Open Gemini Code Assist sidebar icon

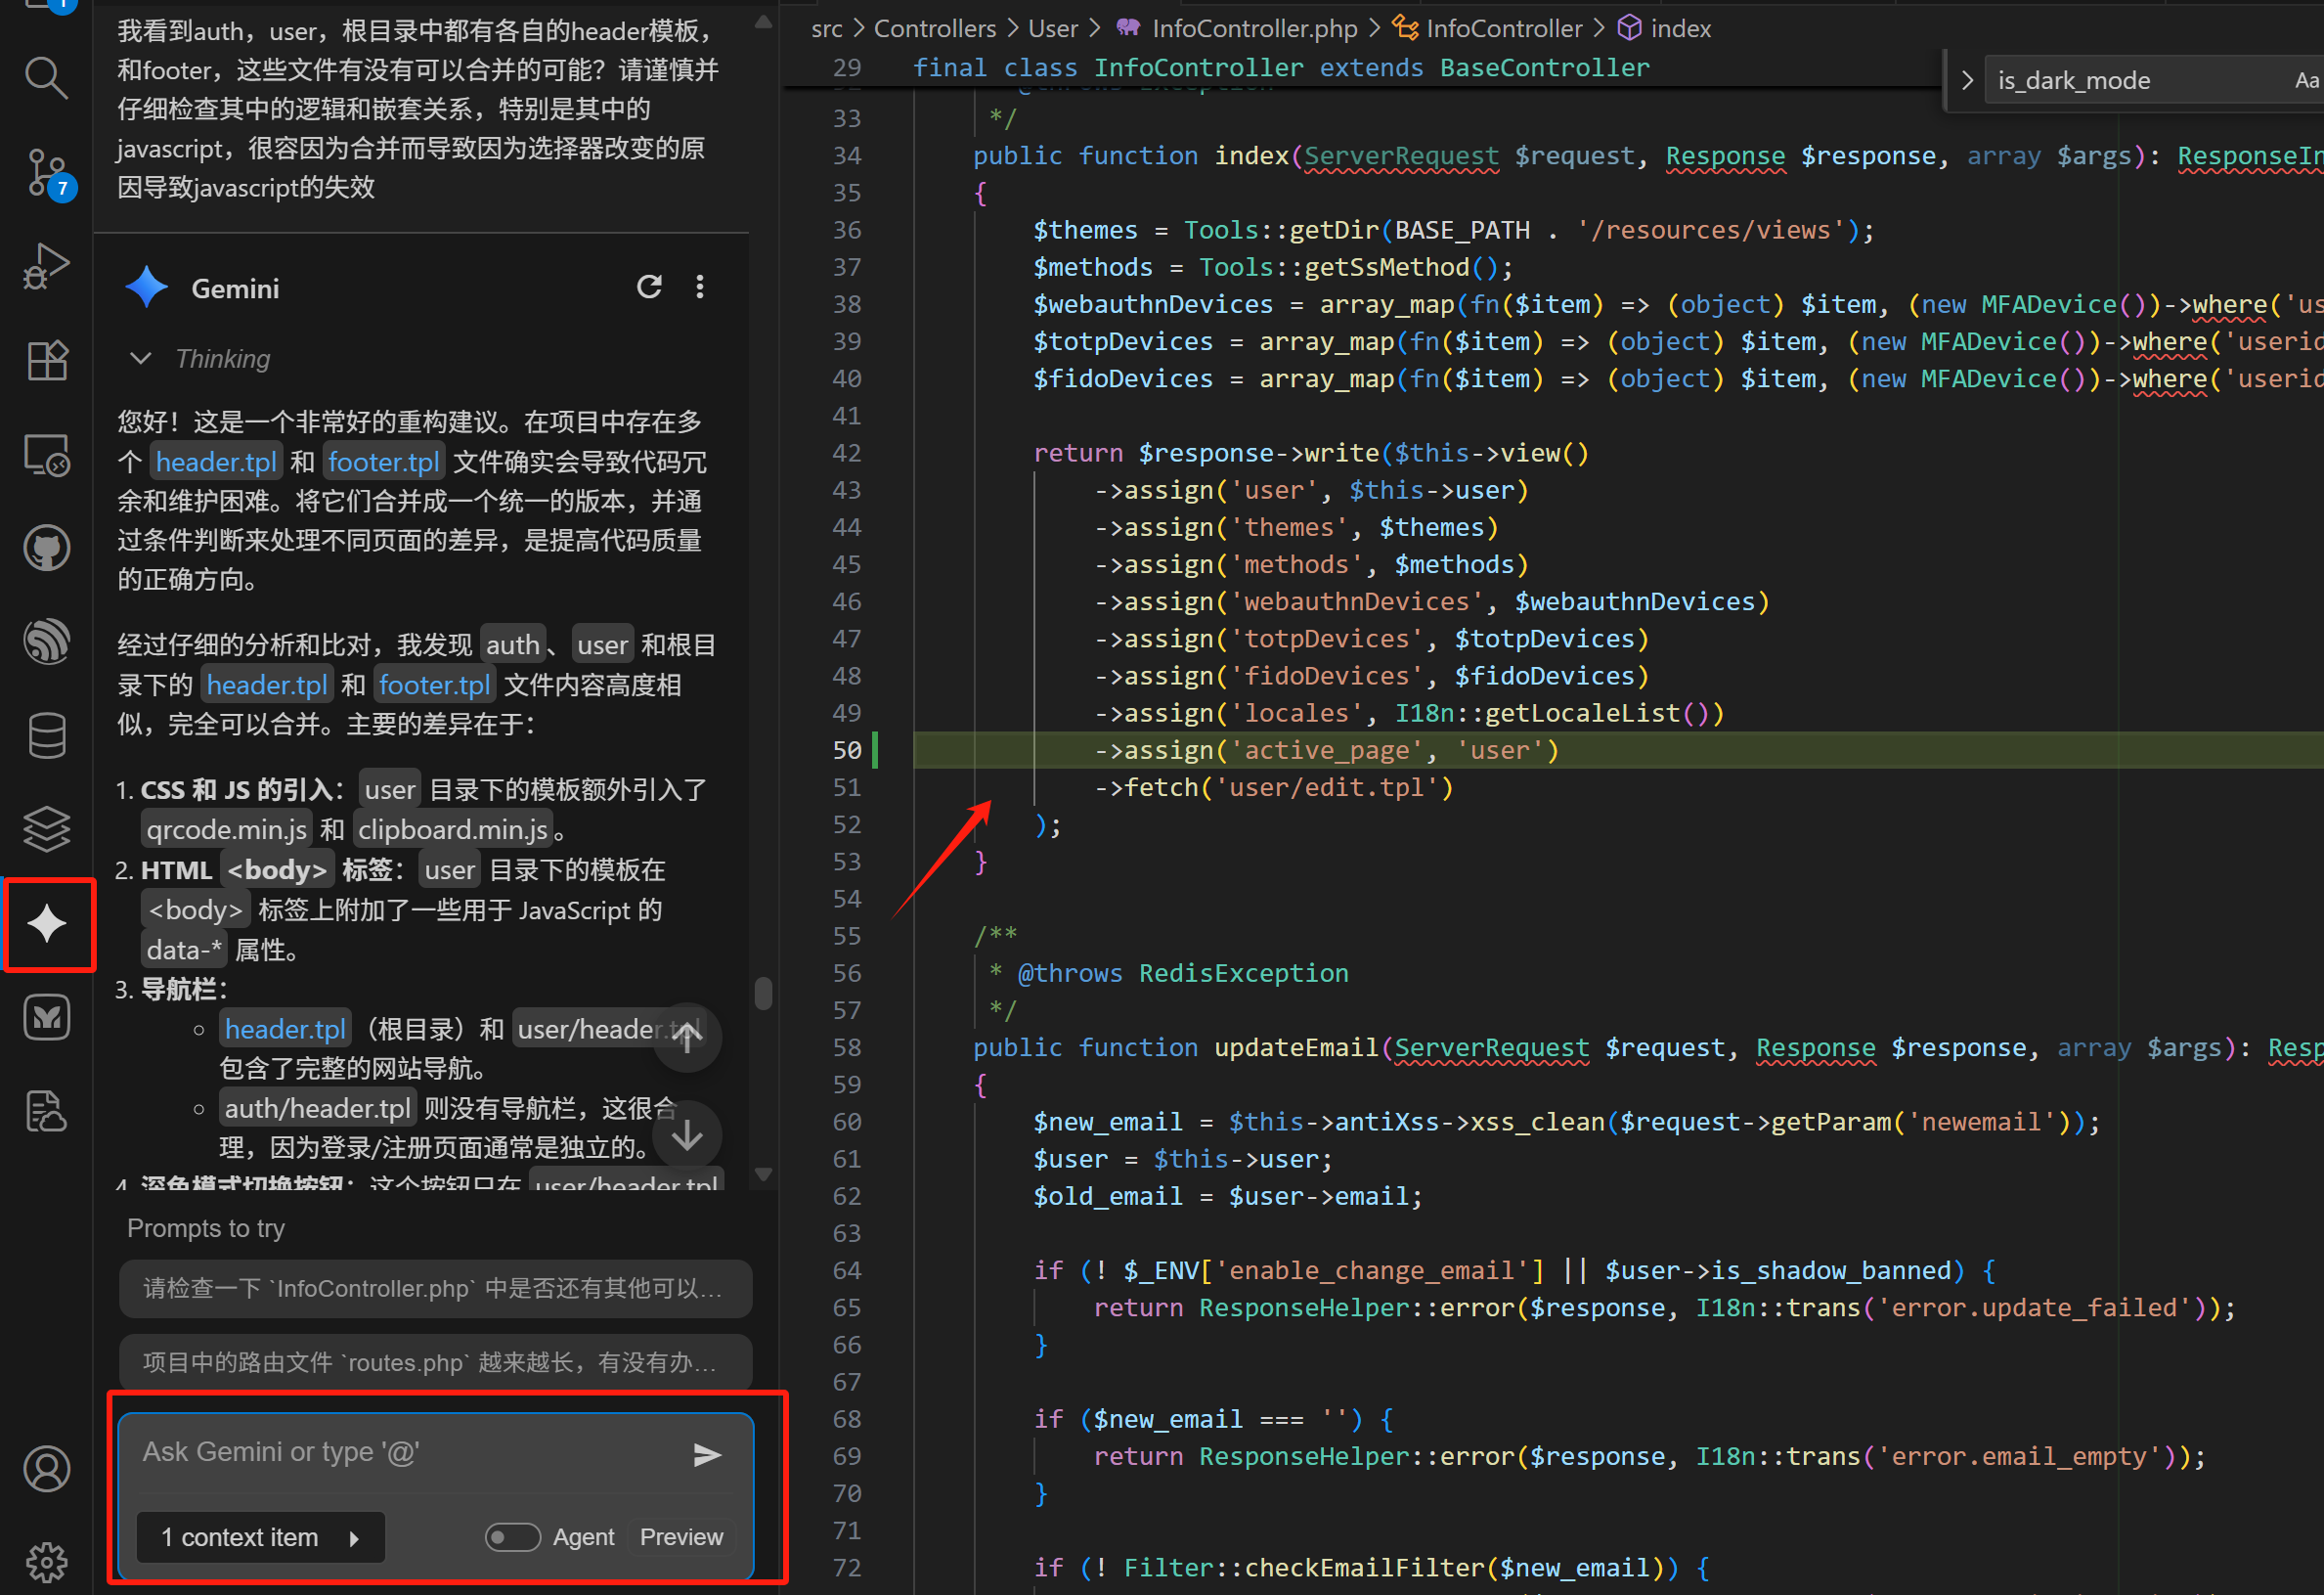pos(47,923)
